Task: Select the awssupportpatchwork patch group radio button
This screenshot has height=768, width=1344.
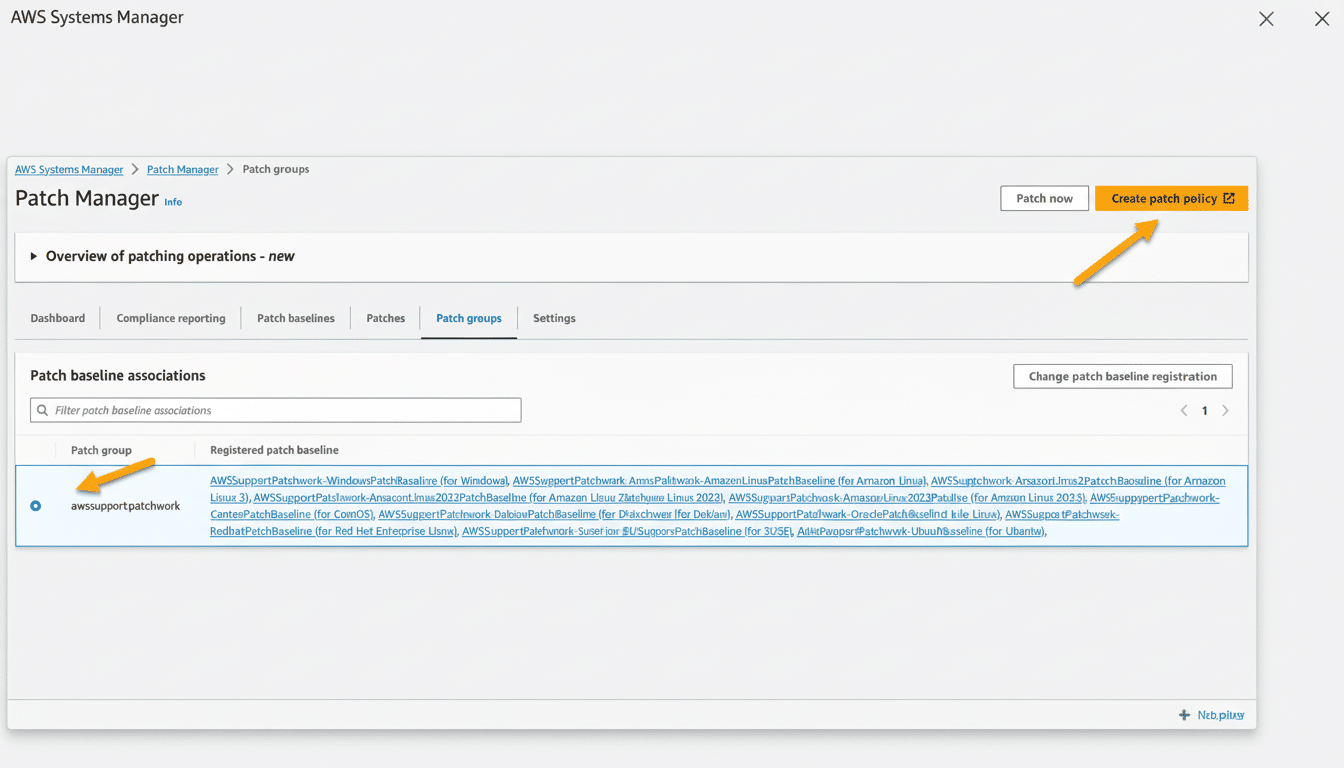Action: click(35, 506)
